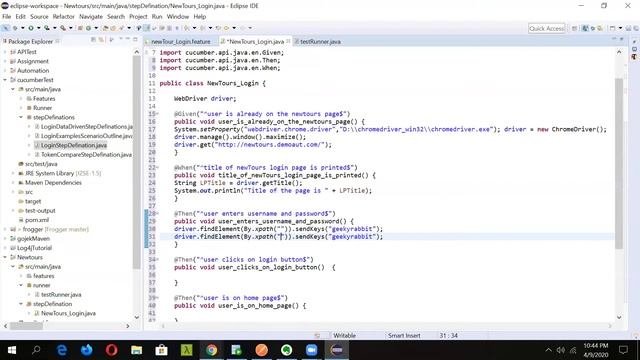Fold the method at line 34

[158, 260]
